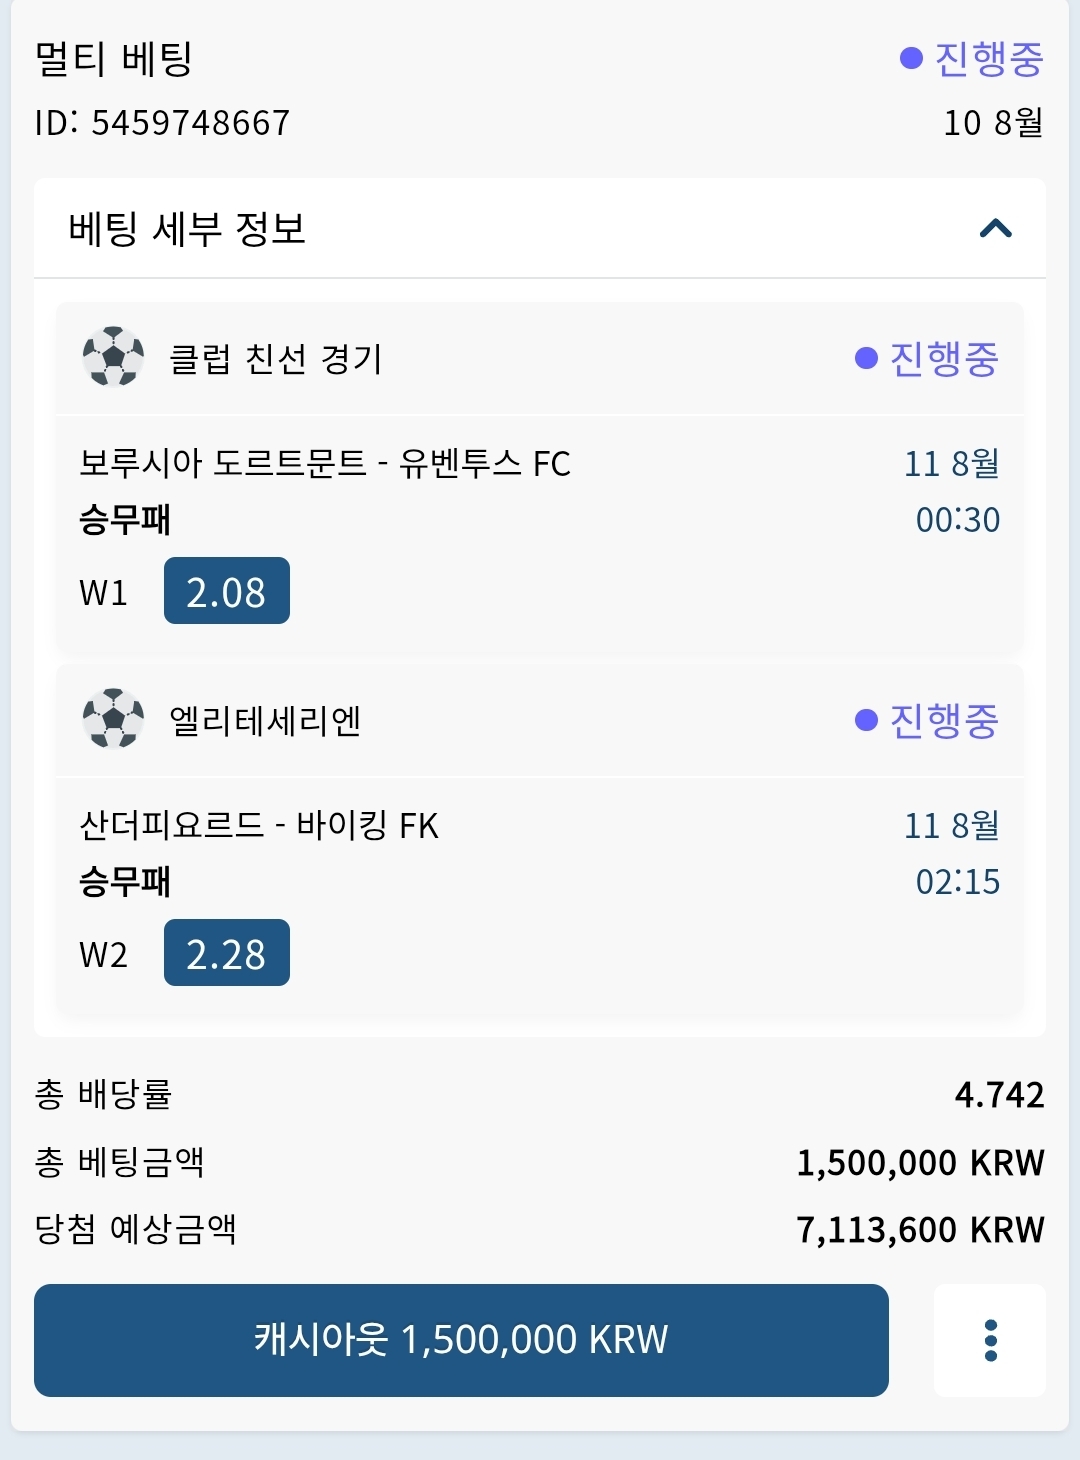Image resolution: width=1080 pixels, height=1460 pixels.
Task: Click the soccer ball icon for 엘리테세리엔
Action: click(113, 718)
